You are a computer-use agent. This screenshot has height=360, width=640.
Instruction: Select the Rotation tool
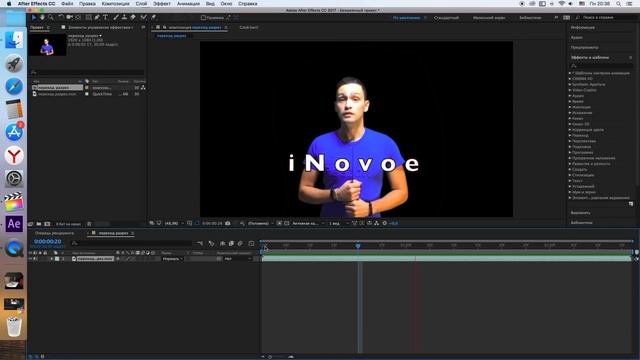click(x=61, y=17)
